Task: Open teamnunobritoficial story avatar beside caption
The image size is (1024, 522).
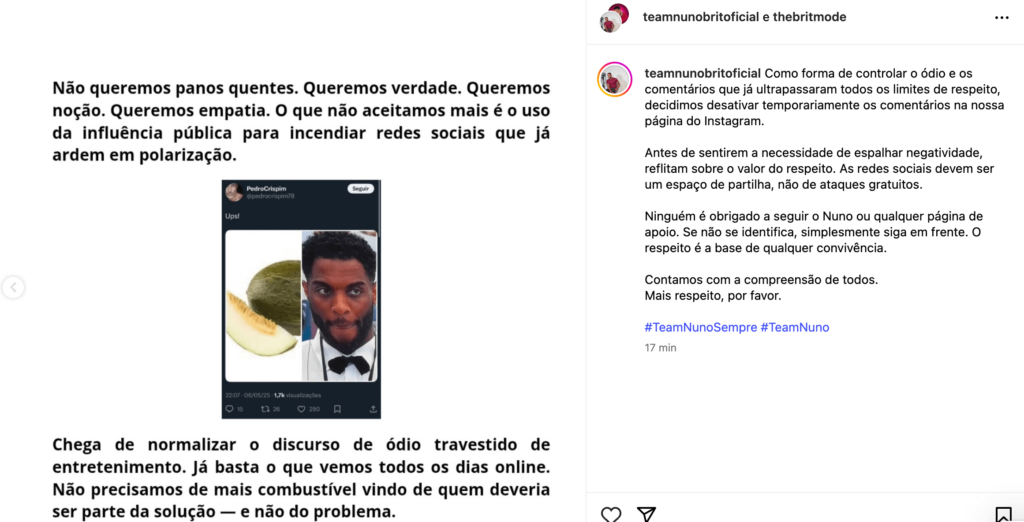Action: point(615,80)
